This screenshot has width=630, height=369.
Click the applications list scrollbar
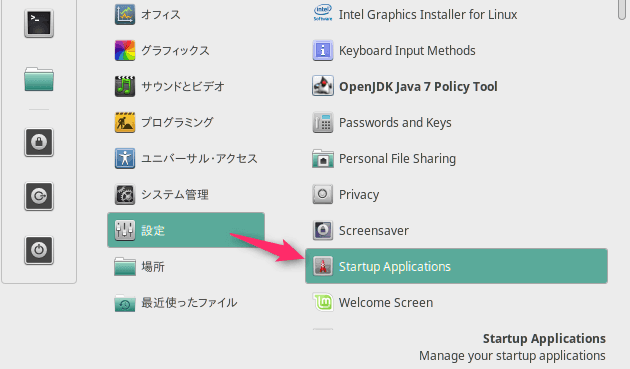tap(622, 9)
